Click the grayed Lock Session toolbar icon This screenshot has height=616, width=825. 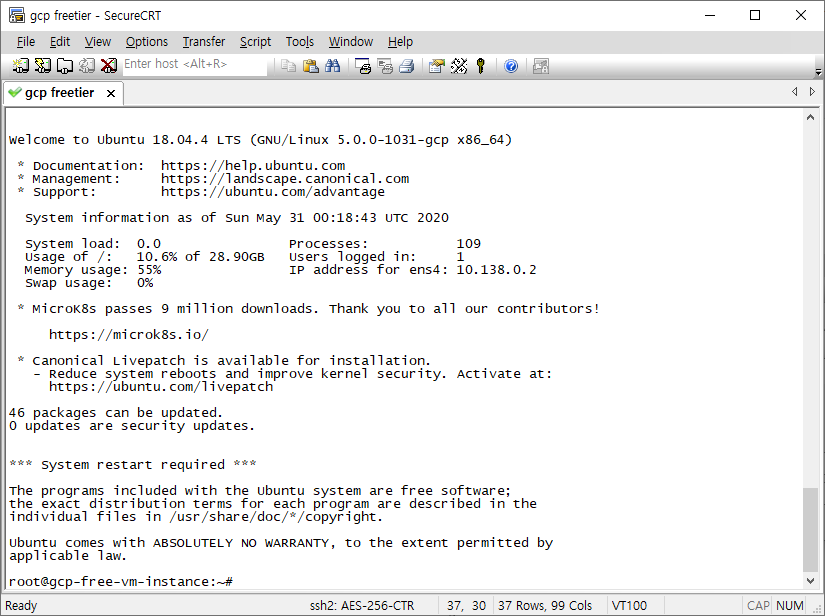541,66
